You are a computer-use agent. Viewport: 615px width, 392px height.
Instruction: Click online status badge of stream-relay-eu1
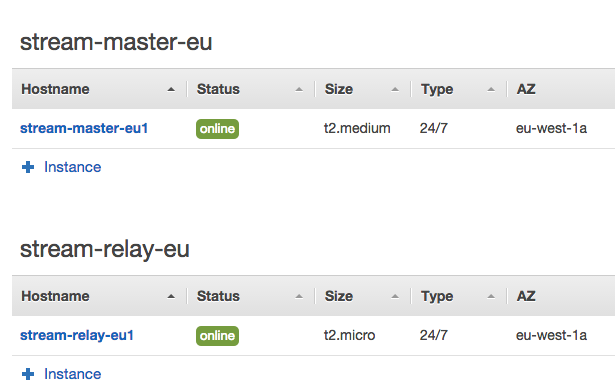tap(217, 336)
